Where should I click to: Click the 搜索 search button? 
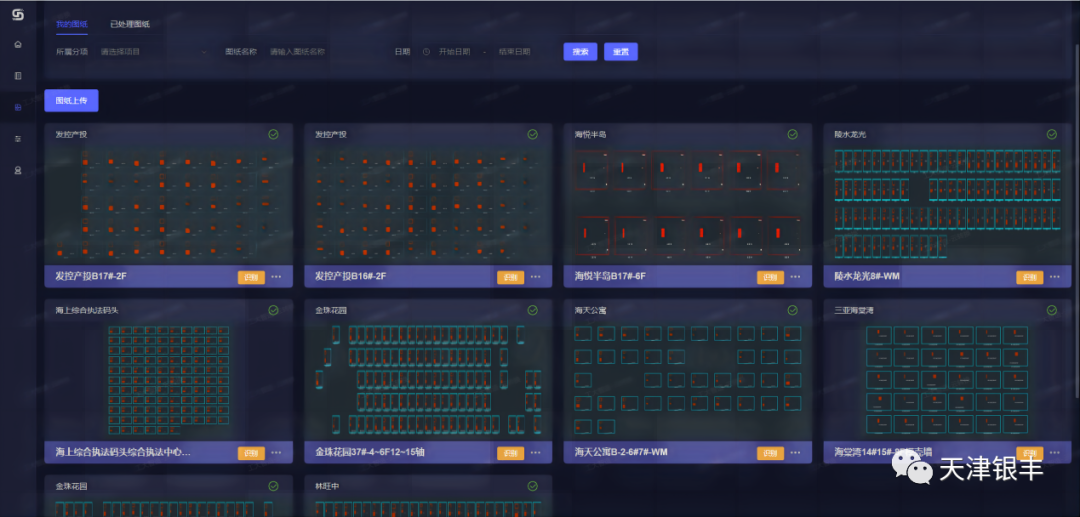[580, 52]
